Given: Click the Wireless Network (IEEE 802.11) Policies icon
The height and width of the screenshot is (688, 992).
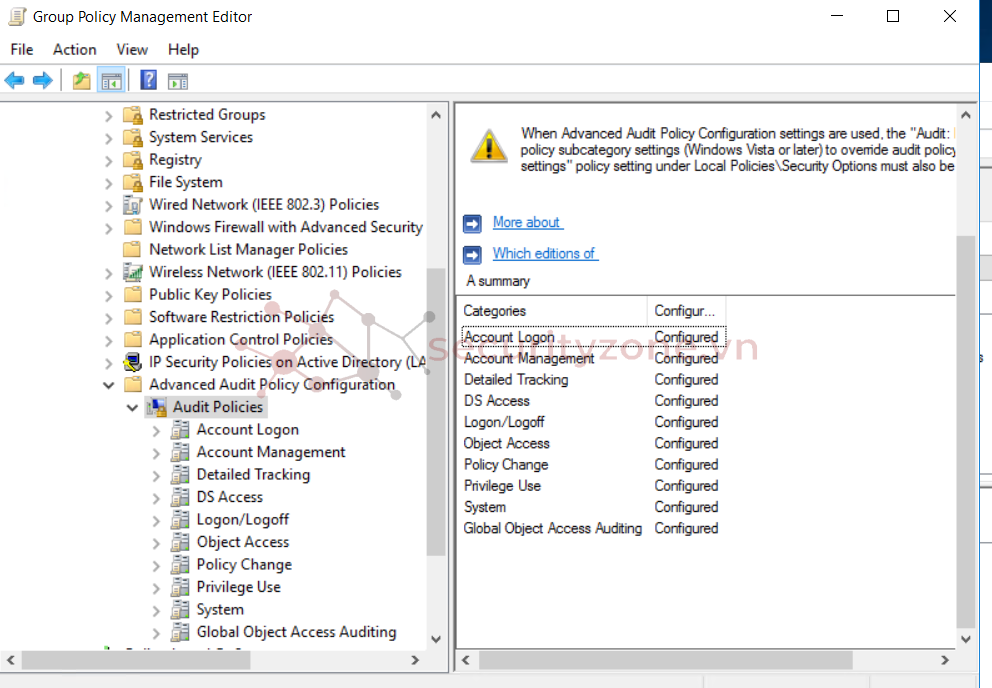Looking at the screenshot, I should (132, 272).
